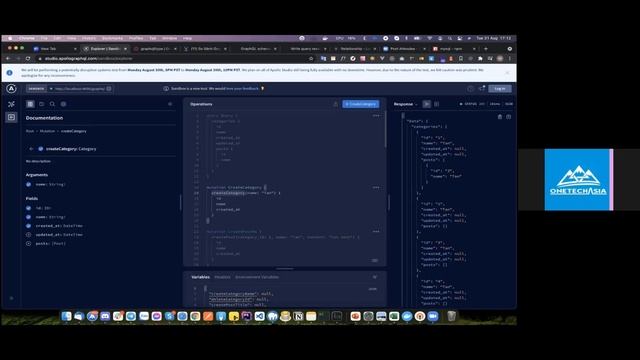Click the save operation icon beside run button
The image size is (640, 360).
[336, 104]
